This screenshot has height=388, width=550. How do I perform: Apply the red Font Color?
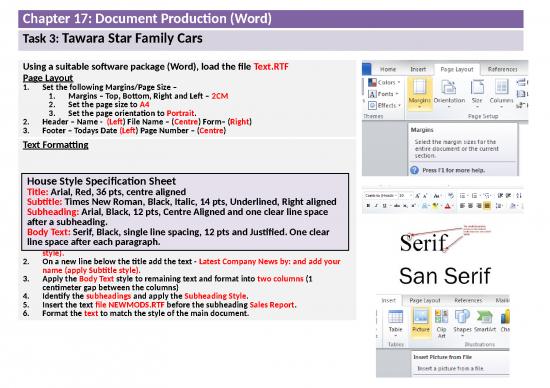448,206
